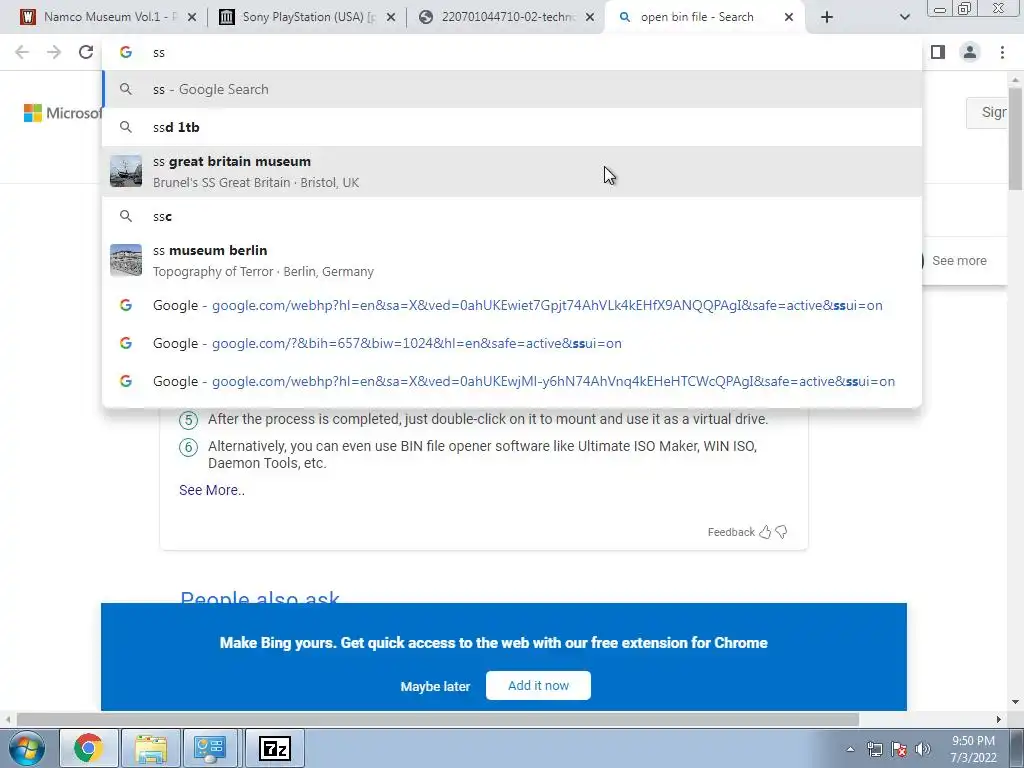Open Google link with bih=657&biw=1024
The image size is (1024, 768).
click(512, 344)
